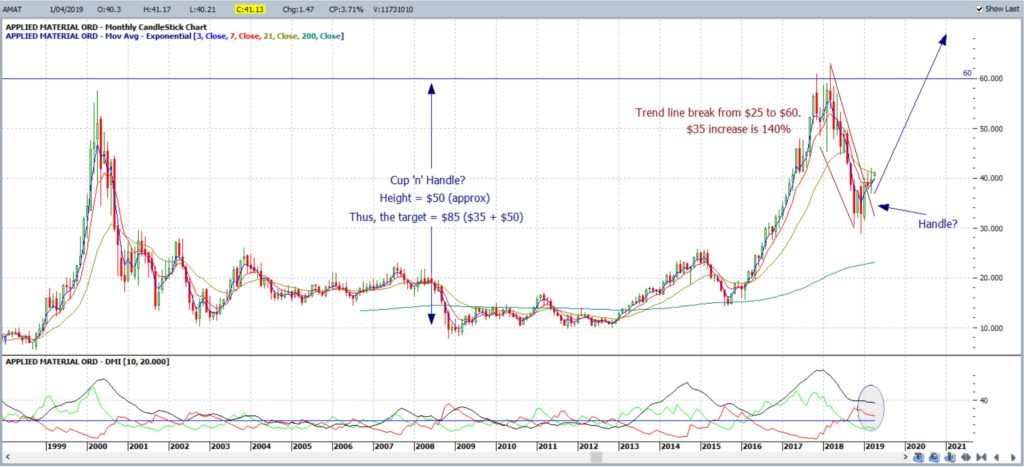
Task: Toggle the Show Last checkbox
Action: [979, 8]
